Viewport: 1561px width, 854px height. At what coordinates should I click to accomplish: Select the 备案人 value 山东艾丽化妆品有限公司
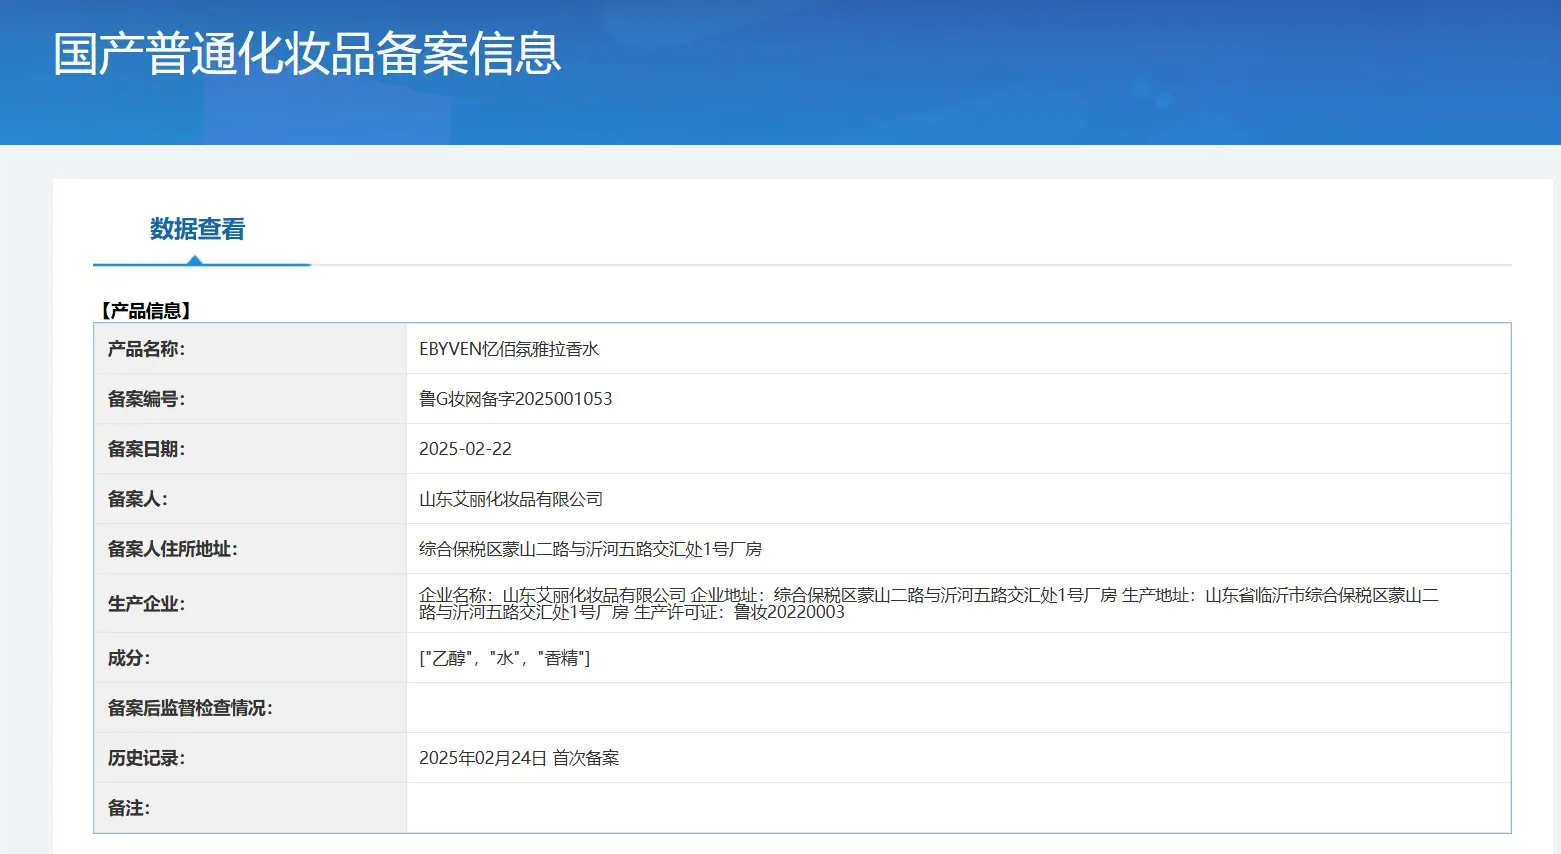511,499
